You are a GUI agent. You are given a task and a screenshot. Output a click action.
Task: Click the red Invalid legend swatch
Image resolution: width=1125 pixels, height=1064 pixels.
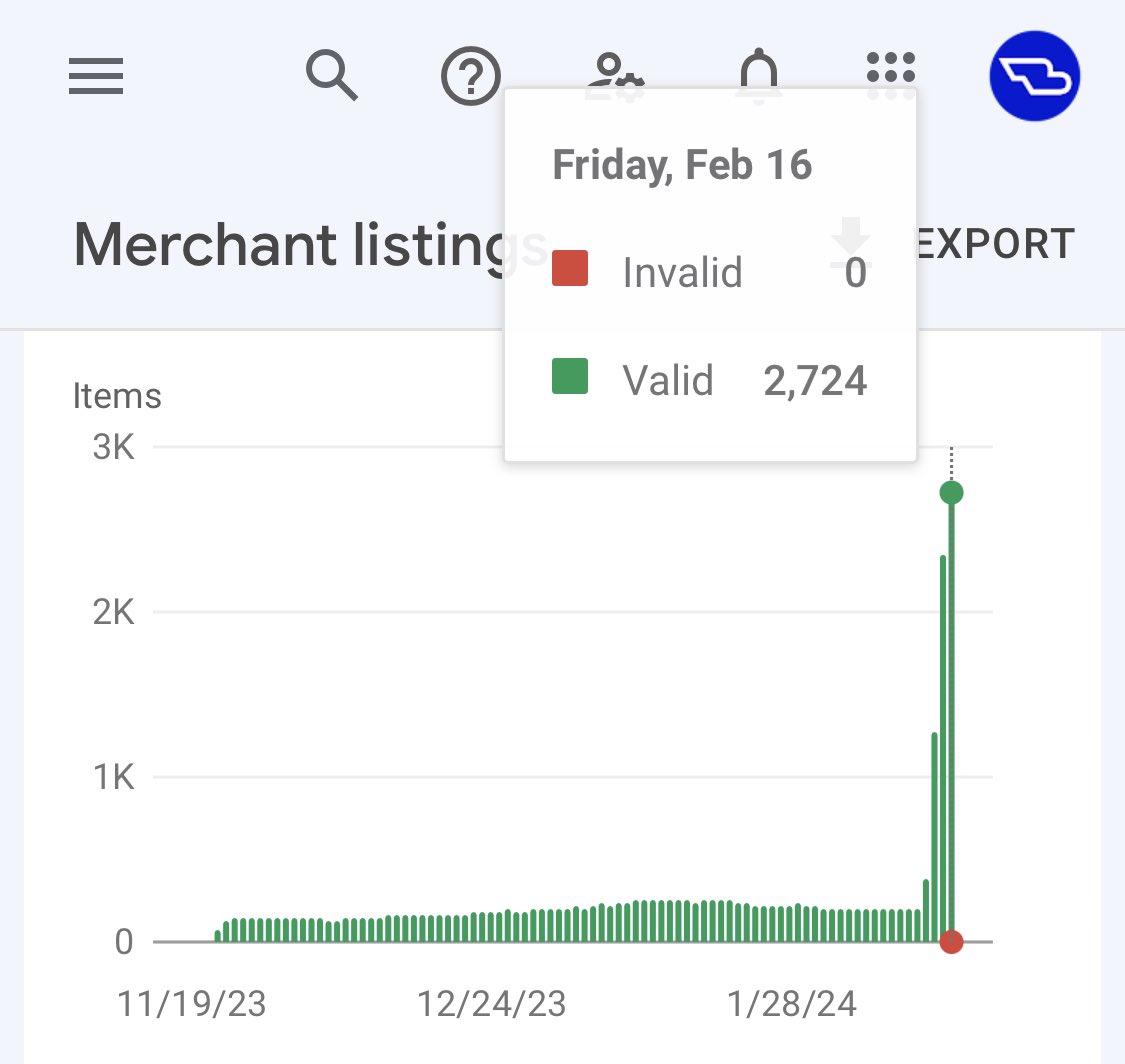pos(570,268)
